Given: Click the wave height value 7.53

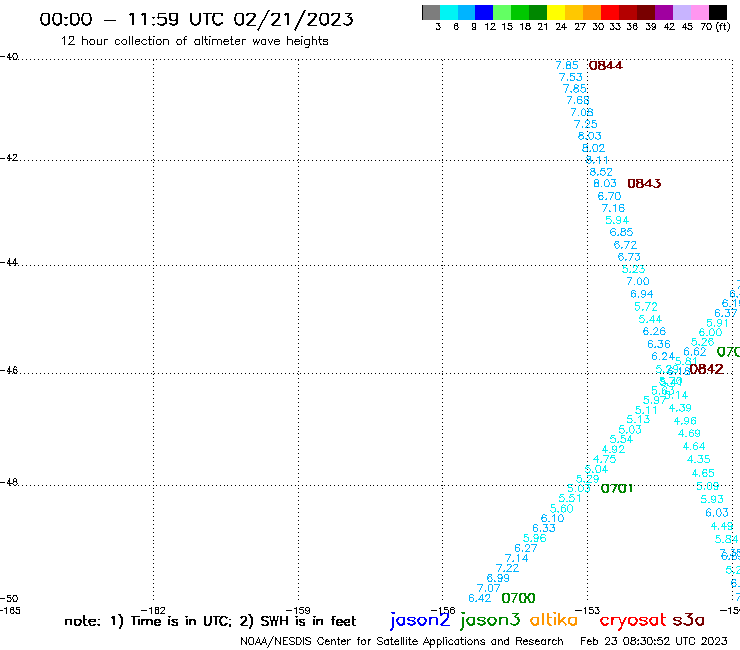Looking at the screenshot, I should coord(571,77).
